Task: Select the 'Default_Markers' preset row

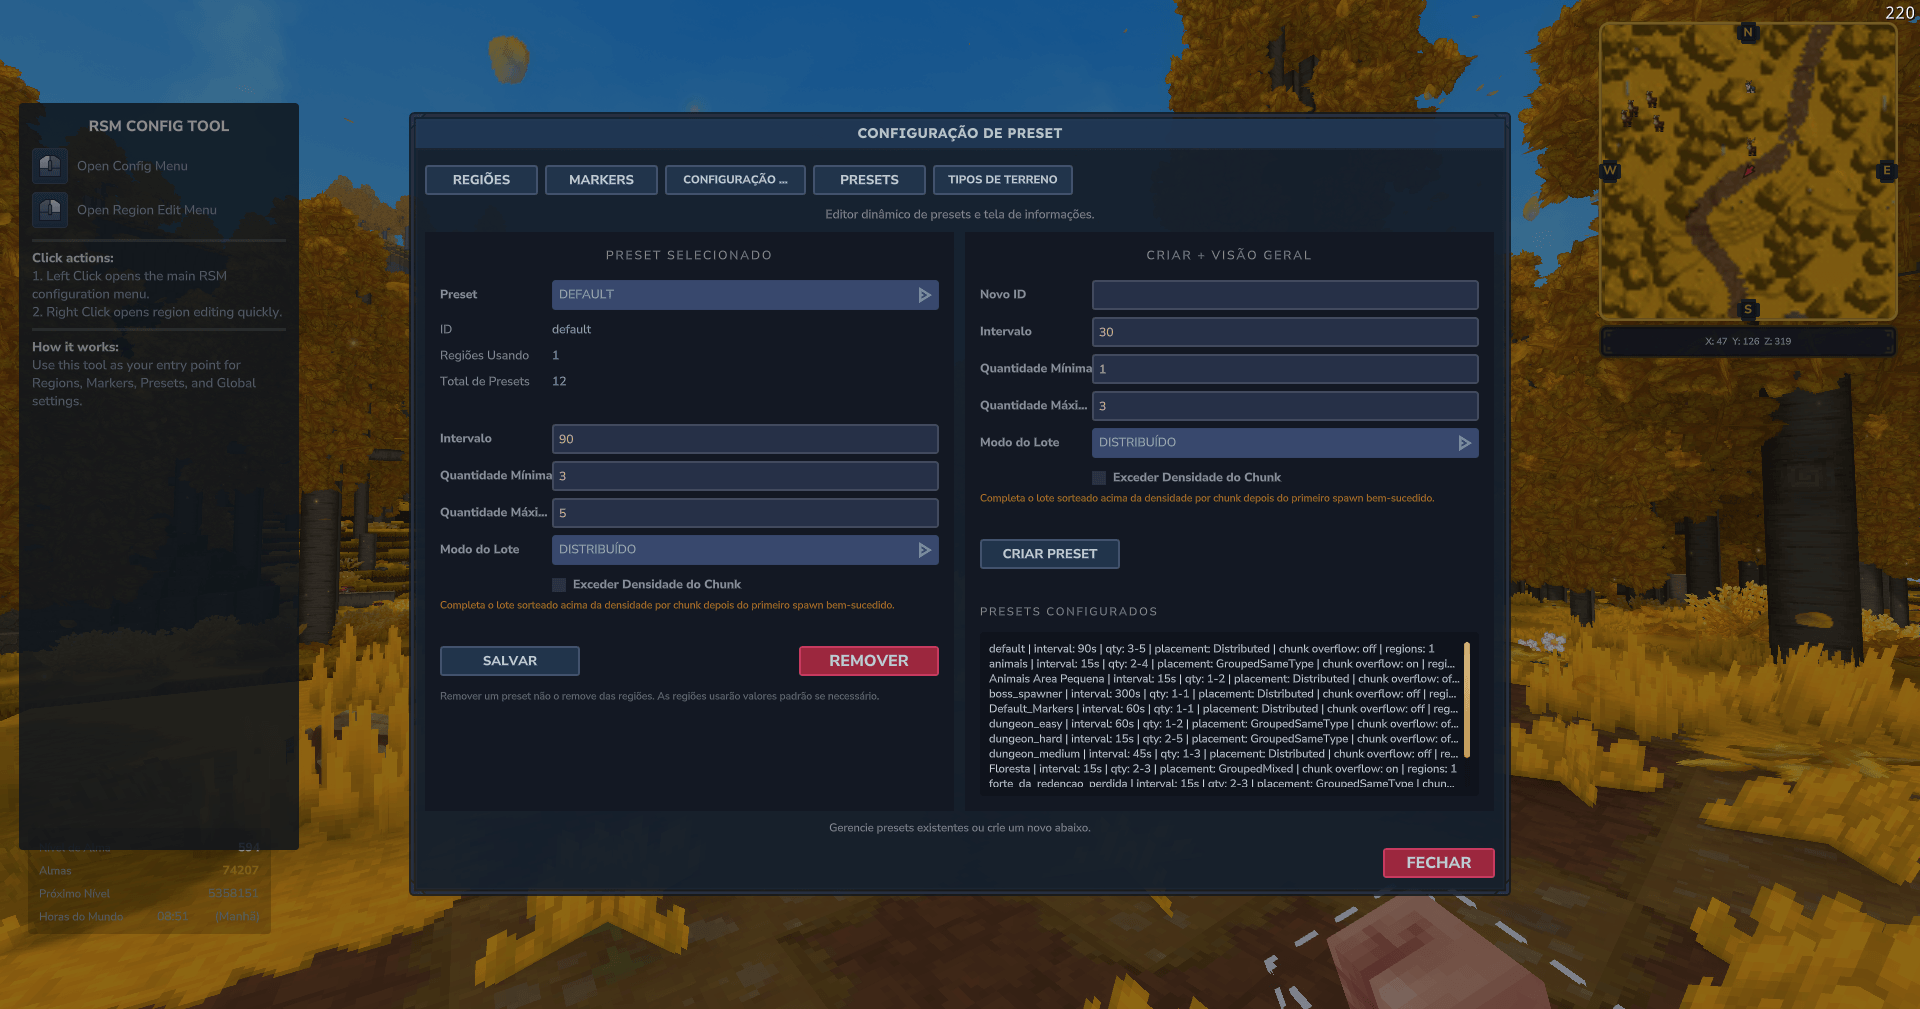Action: tap(1224, 709)
